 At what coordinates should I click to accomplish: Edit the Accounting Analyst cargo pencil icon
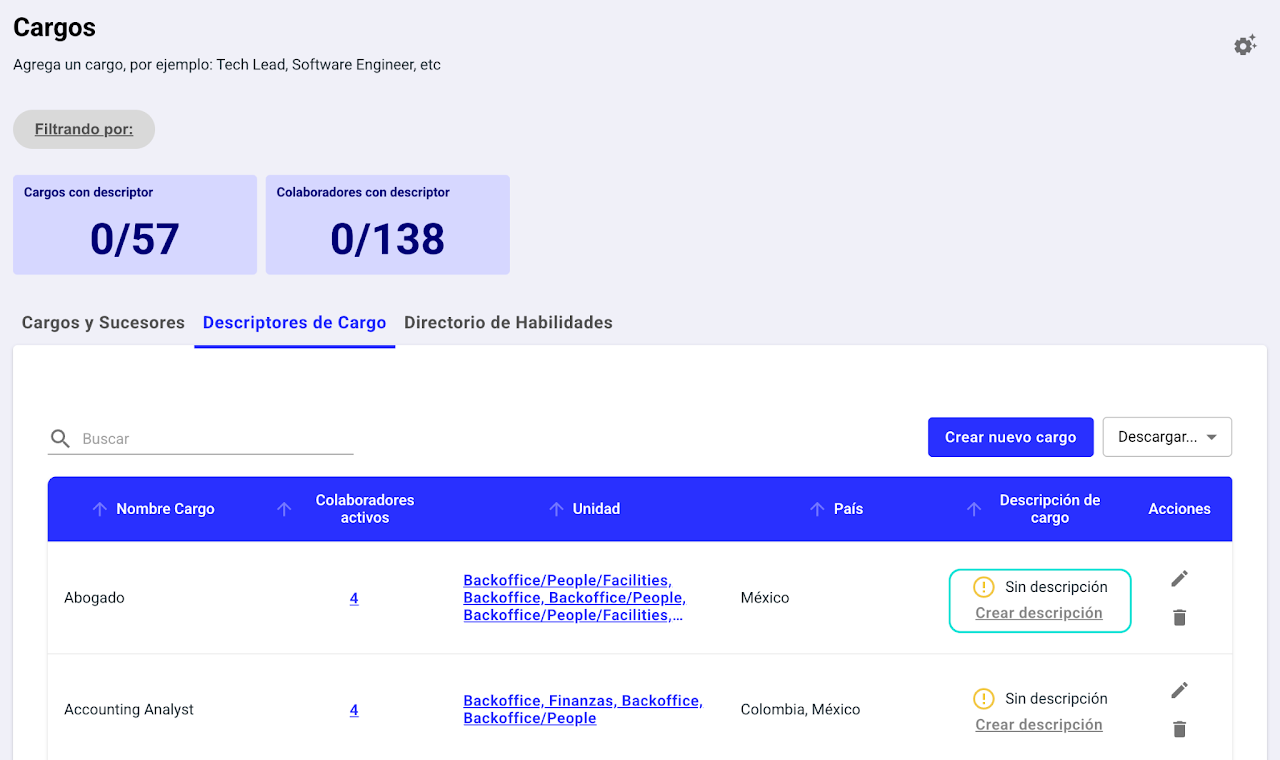1179,691
